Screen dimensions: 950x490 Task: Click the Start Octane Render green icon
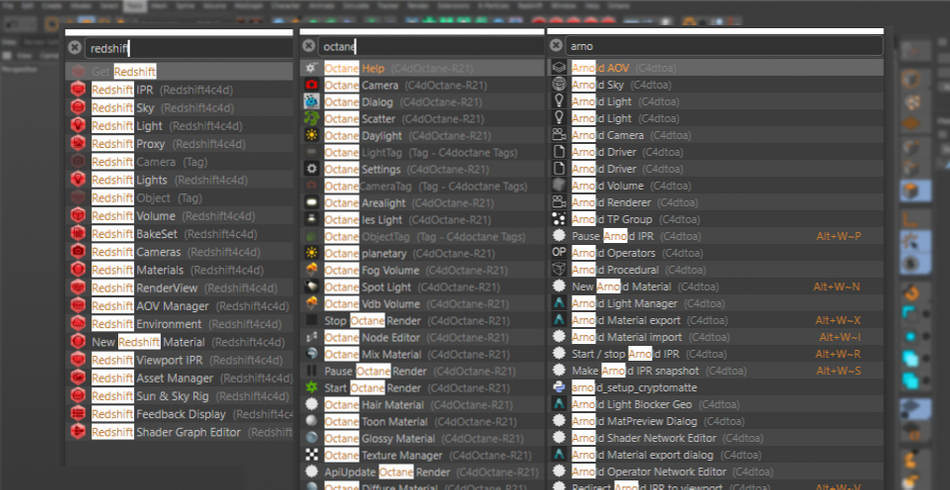(311, 388)
